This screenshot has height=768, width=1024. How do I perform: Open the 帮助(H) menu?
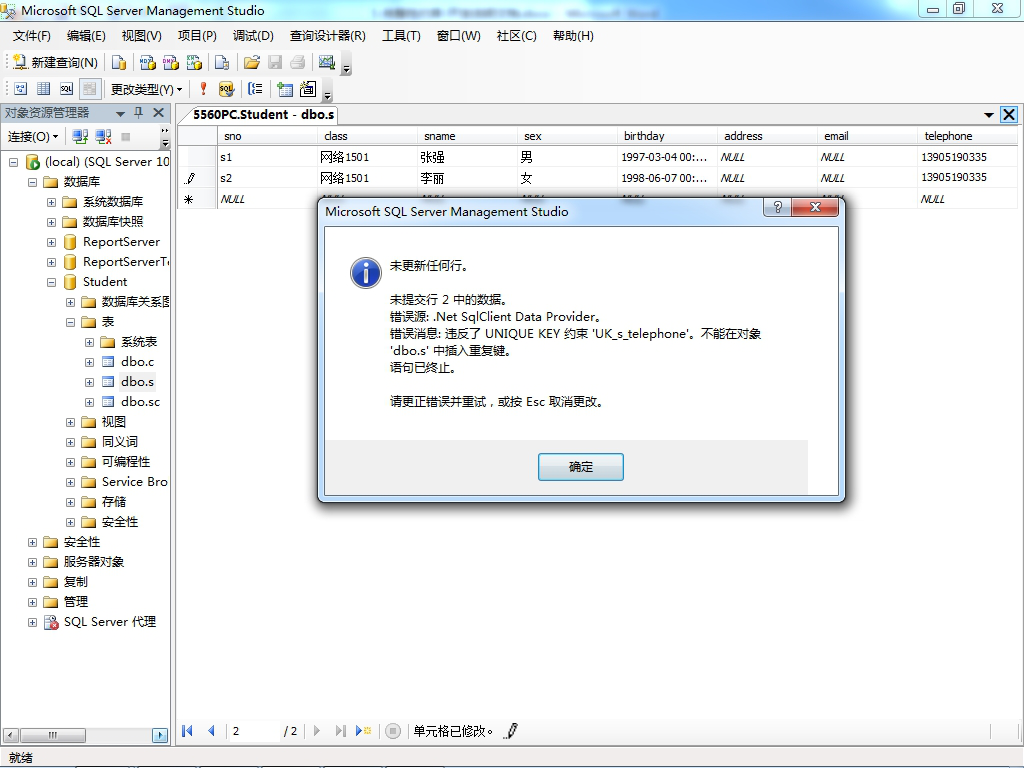[573, 36]
